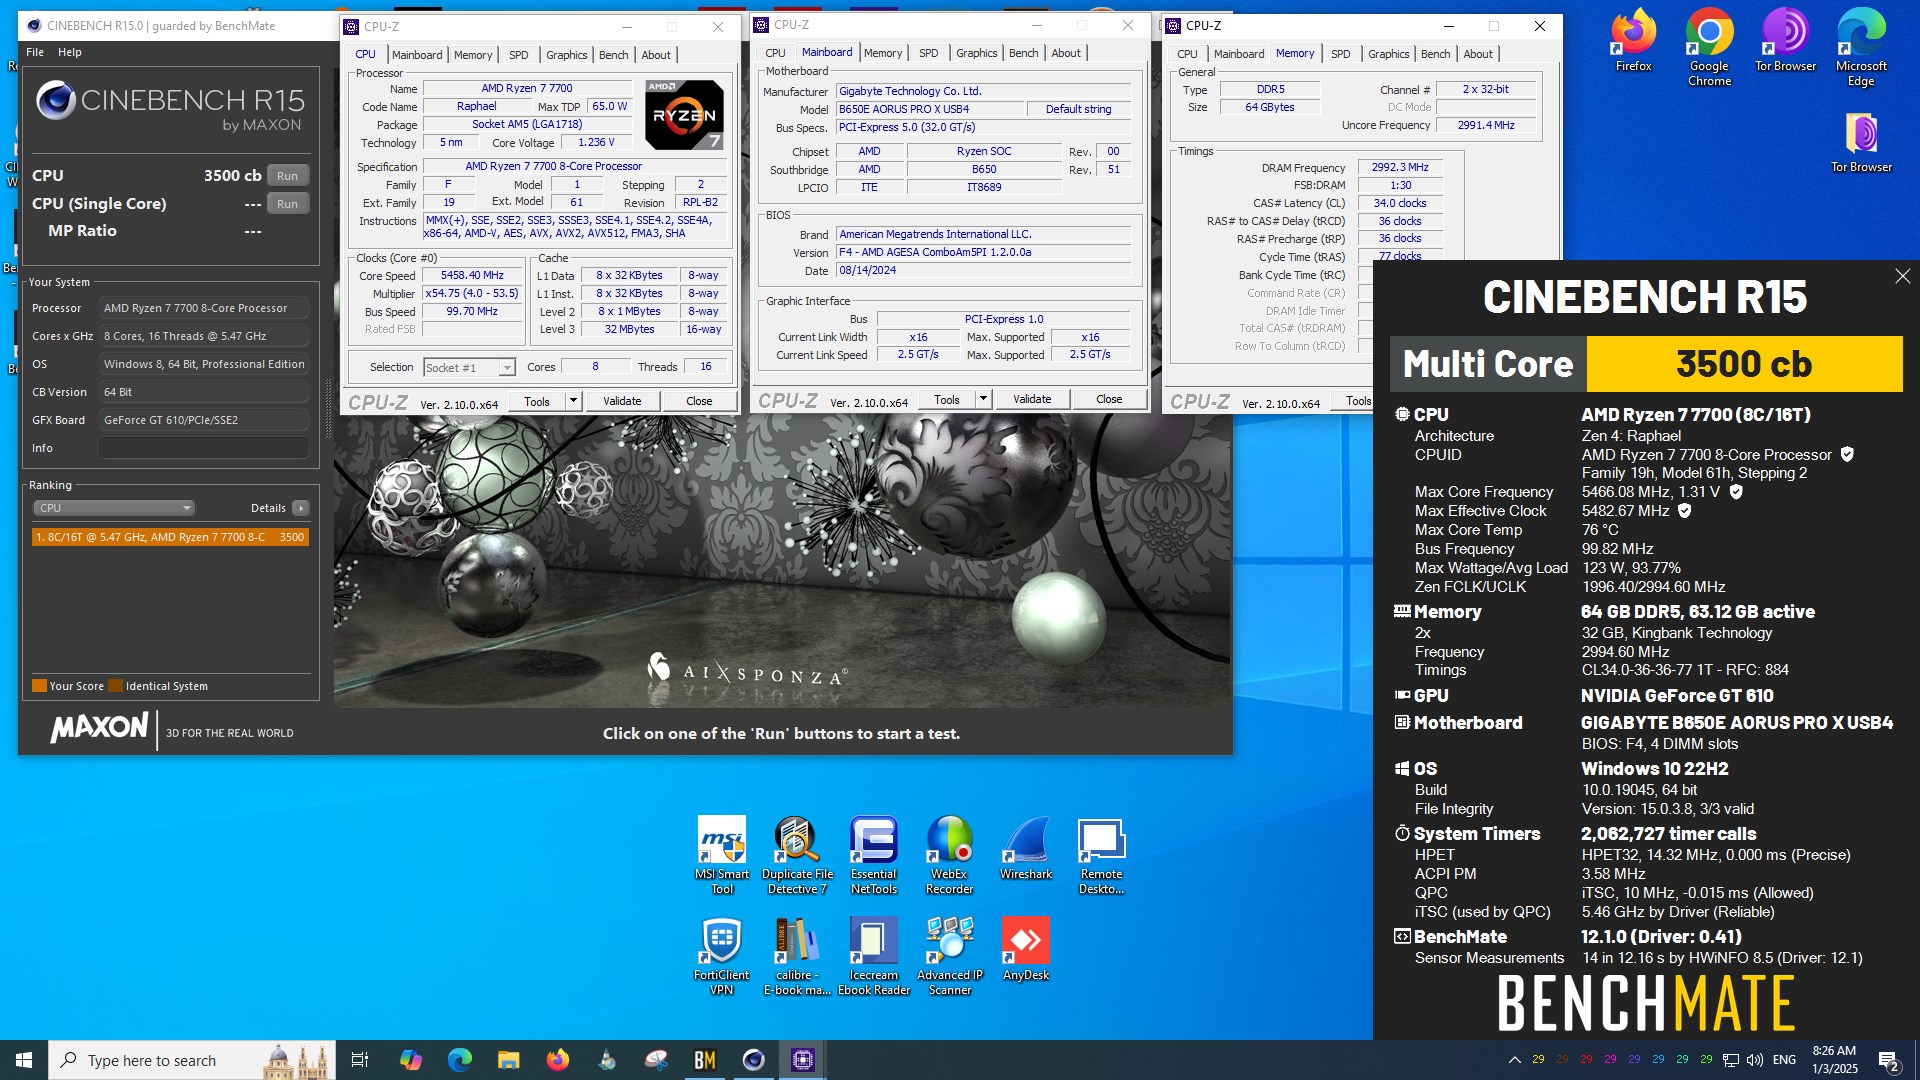Viewport: 1920px width, 1080px height.
Task: Open Firefox desktop shortcut
Action: pyautogui.click(x=1633, y=41)
